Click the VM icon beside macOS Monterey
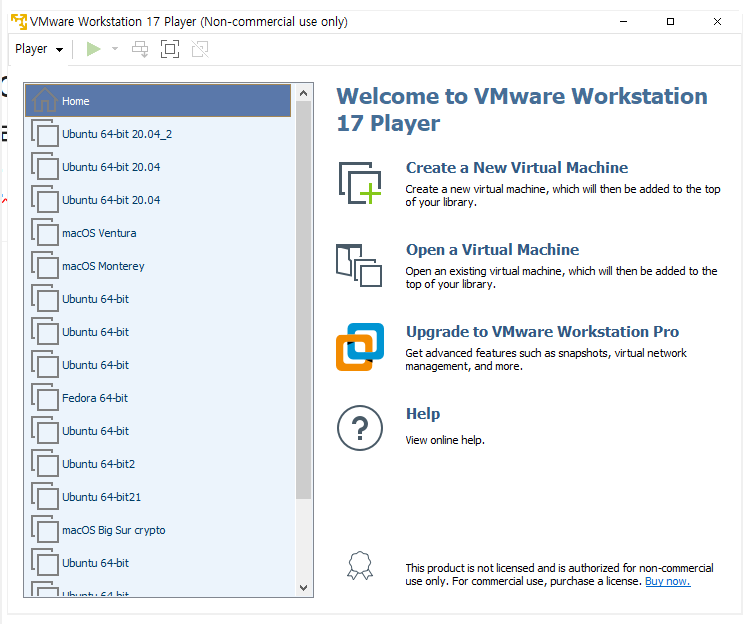The width and height of the screenshot is (750, 624). coord(45,265)
